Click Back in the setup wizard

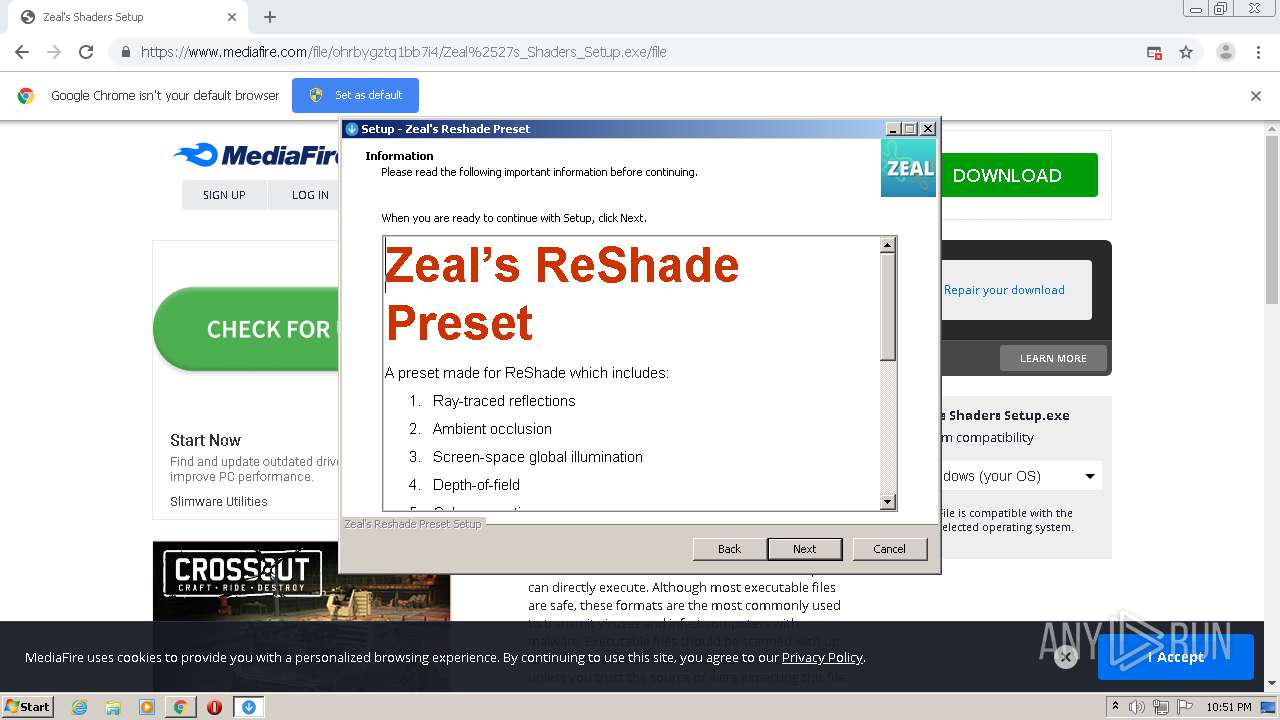pyautogui.click(x=730, y=549)
